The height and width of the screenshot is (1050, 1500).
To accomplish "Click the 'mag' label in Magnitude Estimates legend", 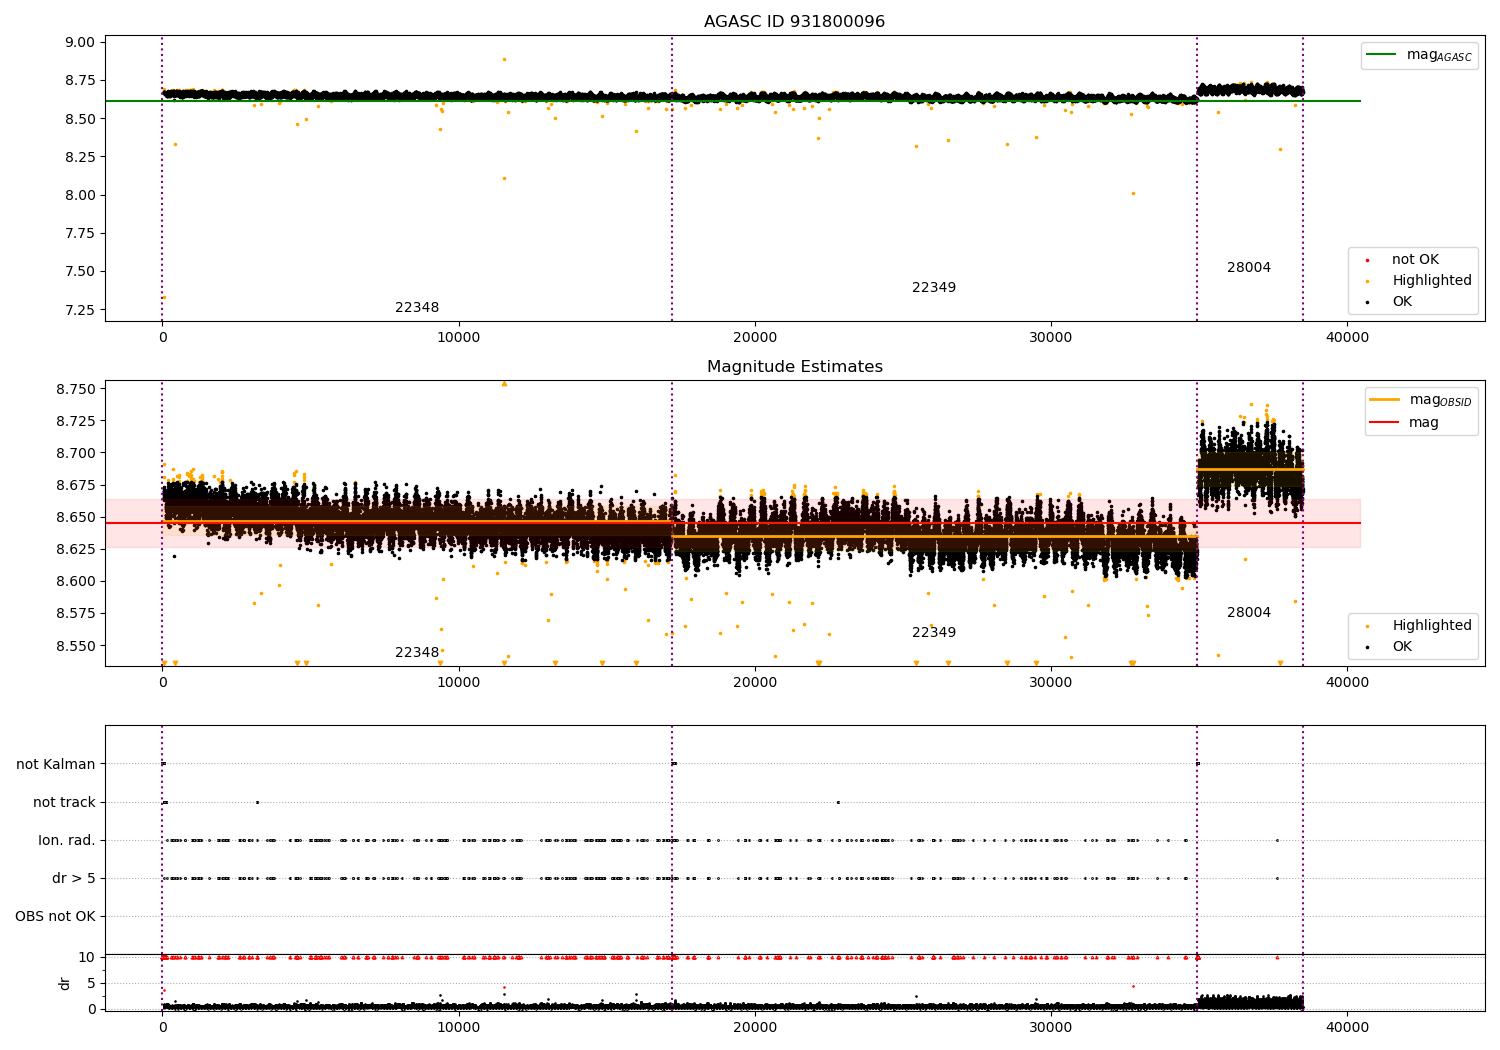I will click(1424, 422).
